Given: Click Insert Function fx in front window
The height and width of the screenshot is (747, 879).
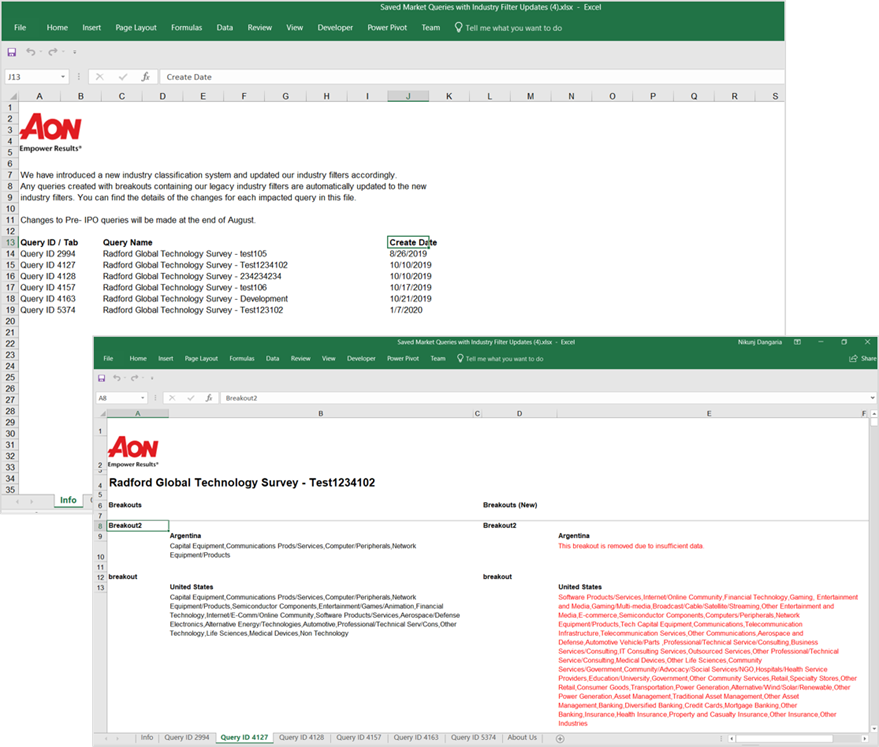Looking at the screenshot, I should tap(209, 398).
